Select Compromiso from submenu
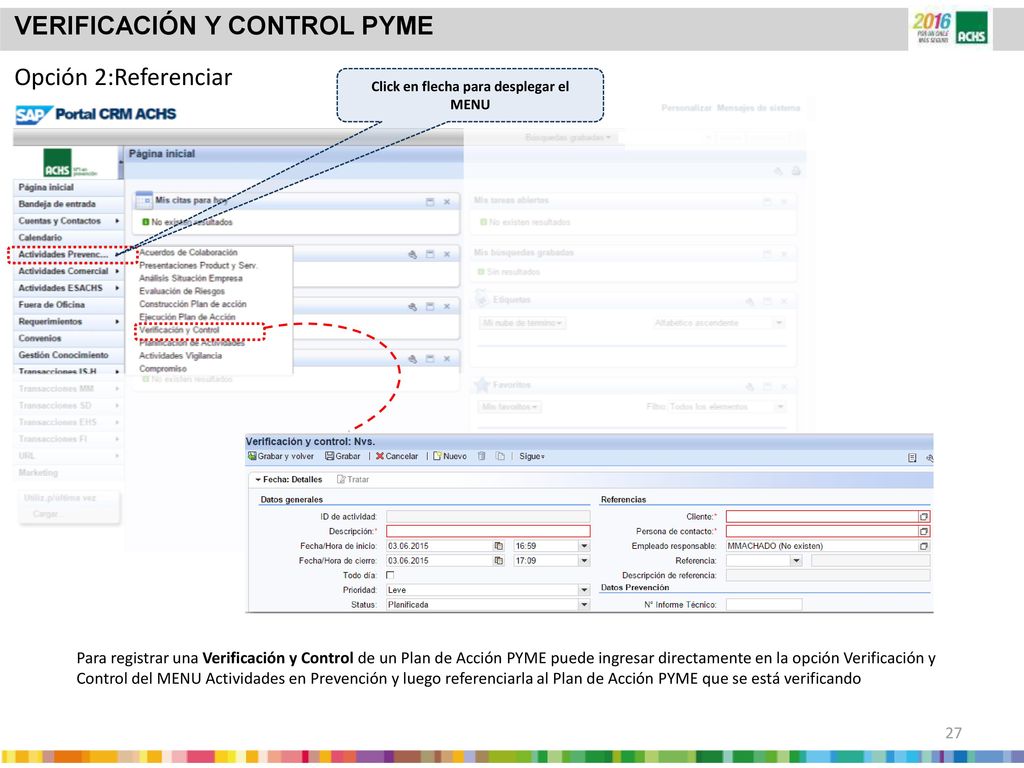Screen dimensions: 1024x768 pyautogui.click(x=163, y=369)
